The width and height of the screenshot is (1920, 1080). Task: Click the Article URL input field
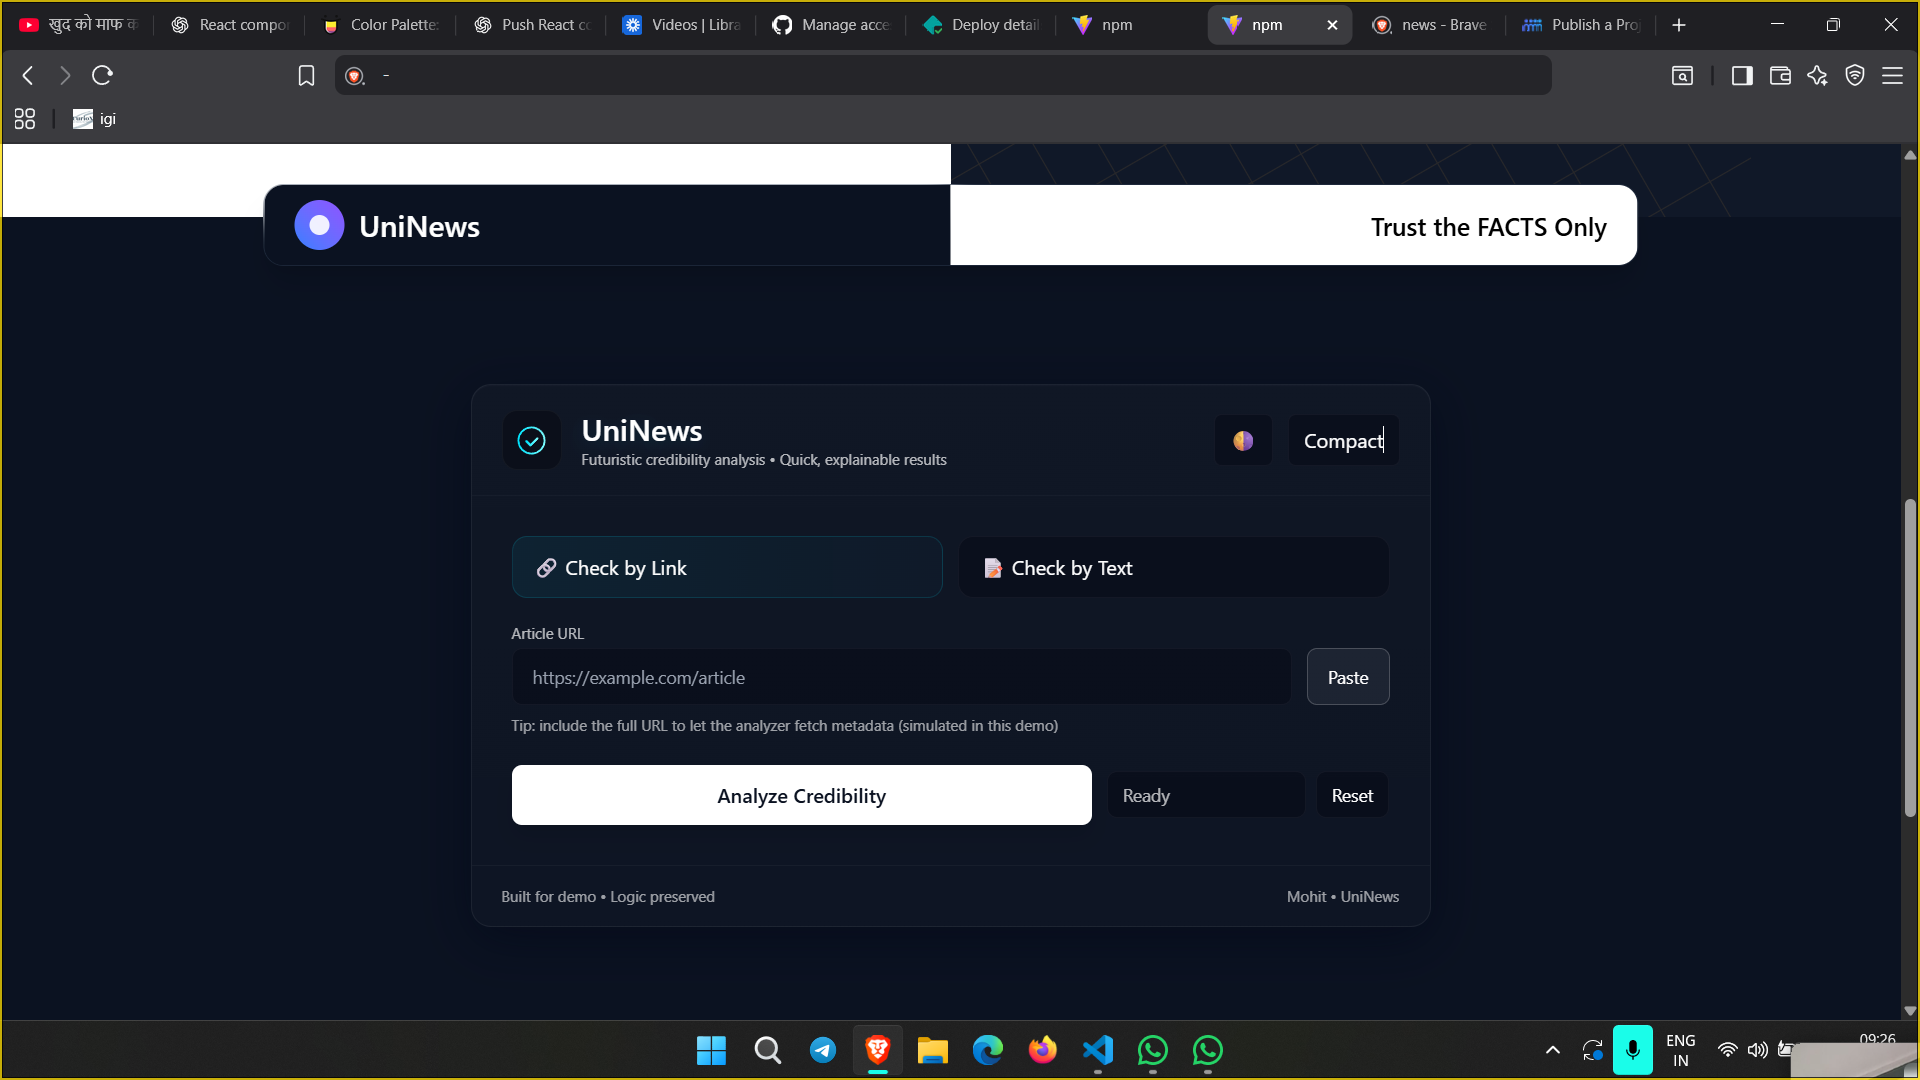tap(900, 678)
